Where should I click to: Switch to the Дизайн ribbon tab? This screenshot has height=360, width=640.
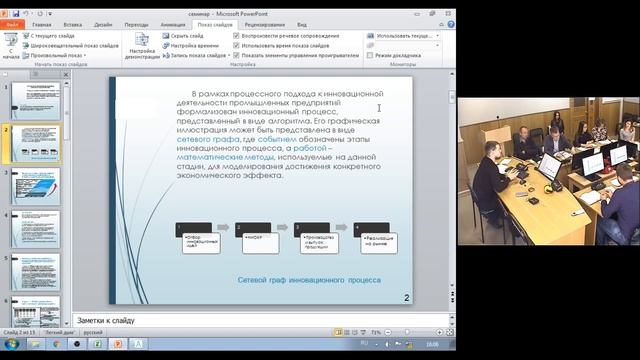(103, 25)
